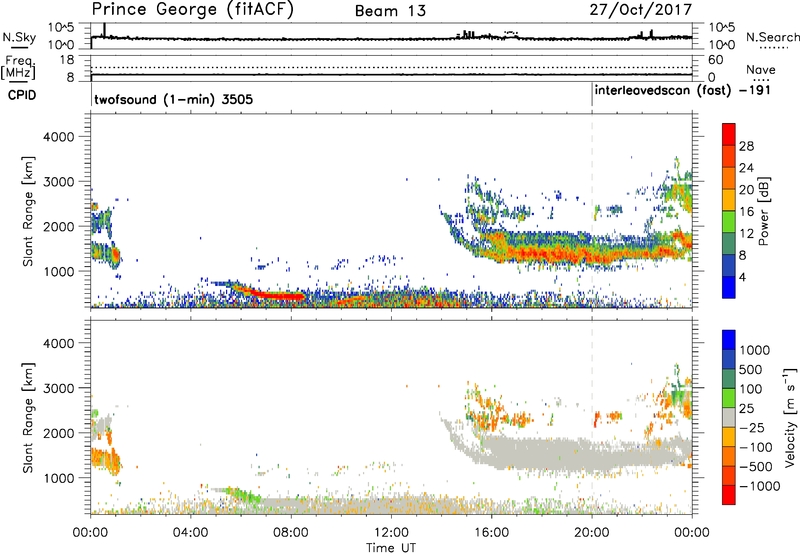Click the "N.Search" legend label
The width and height of the screenshot is (800, 554).
coord(773,37)
